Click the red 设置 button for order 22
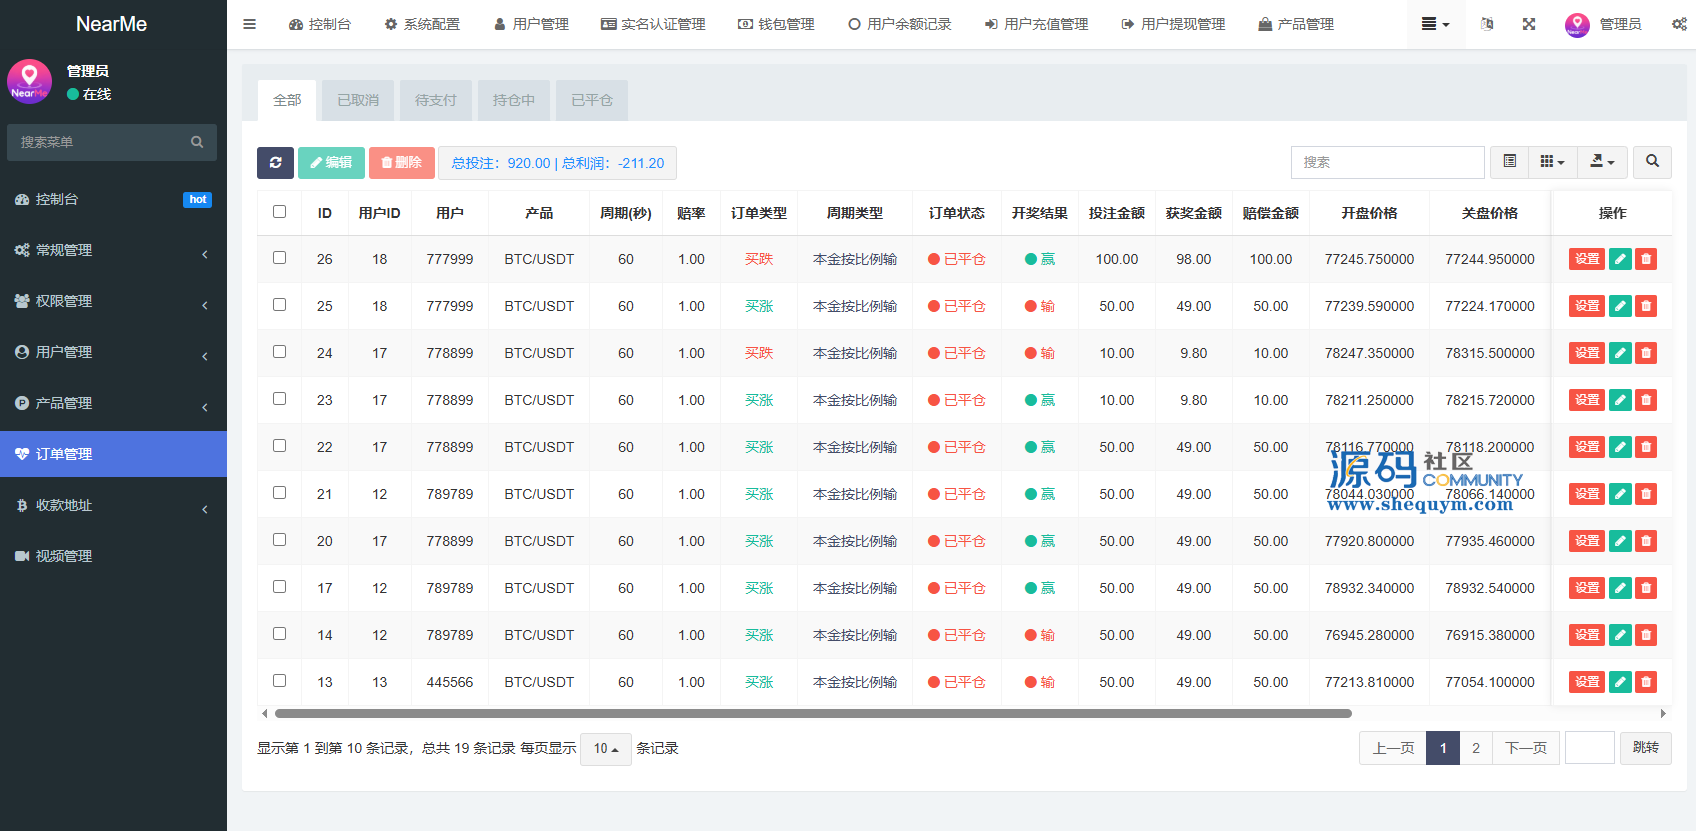The image size is (1696, 831). tap(1587, 447)
